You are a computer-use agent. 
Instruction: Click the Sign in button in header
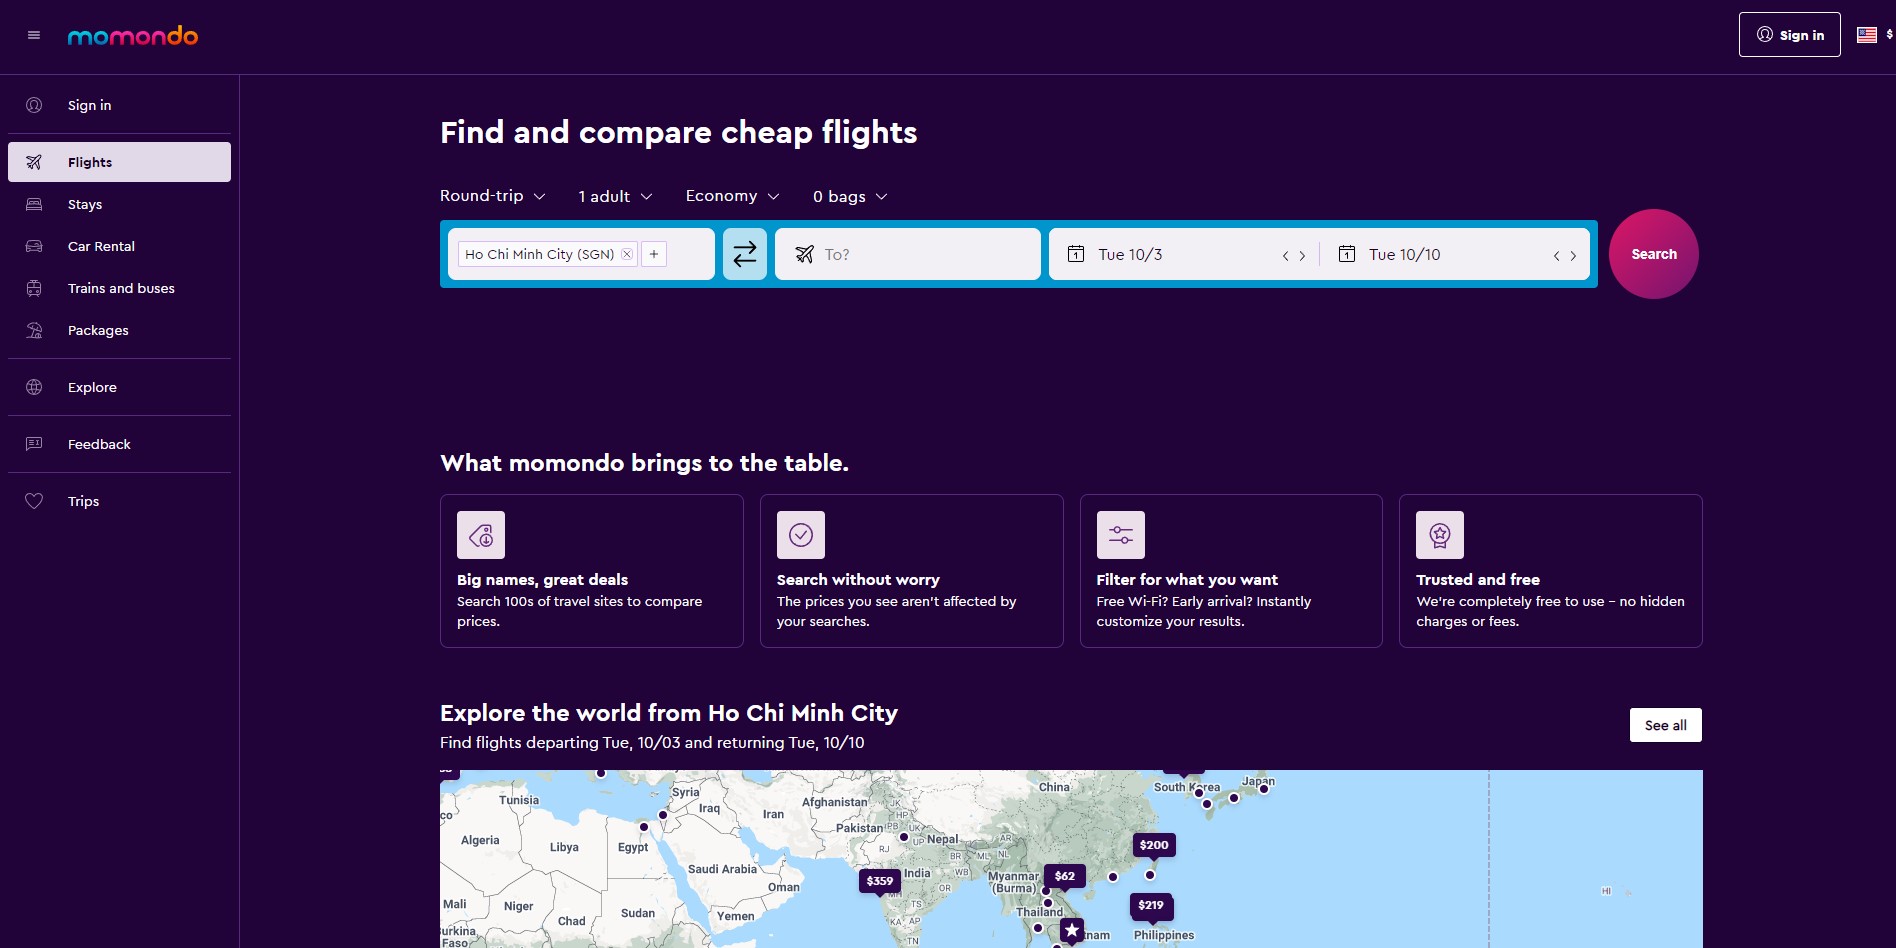[x=1789, y=35]
